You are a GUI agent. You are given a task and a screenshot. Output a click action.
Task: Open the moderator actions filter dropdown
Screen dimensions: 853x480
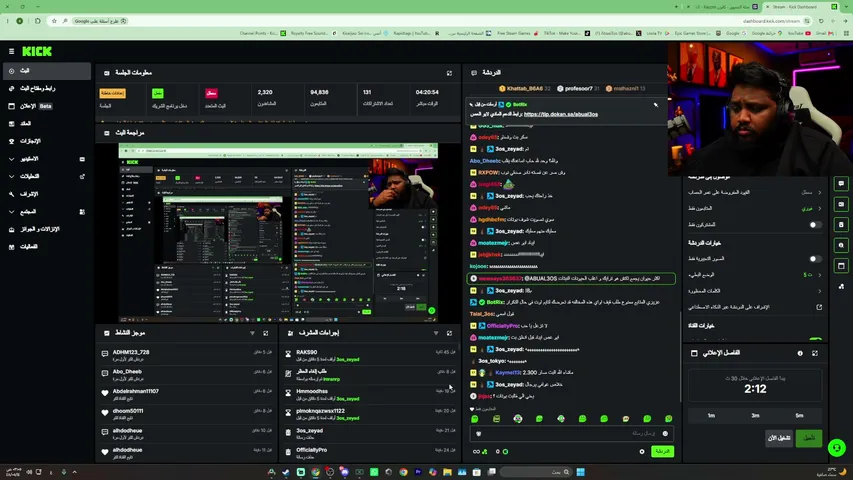[436, 333]
